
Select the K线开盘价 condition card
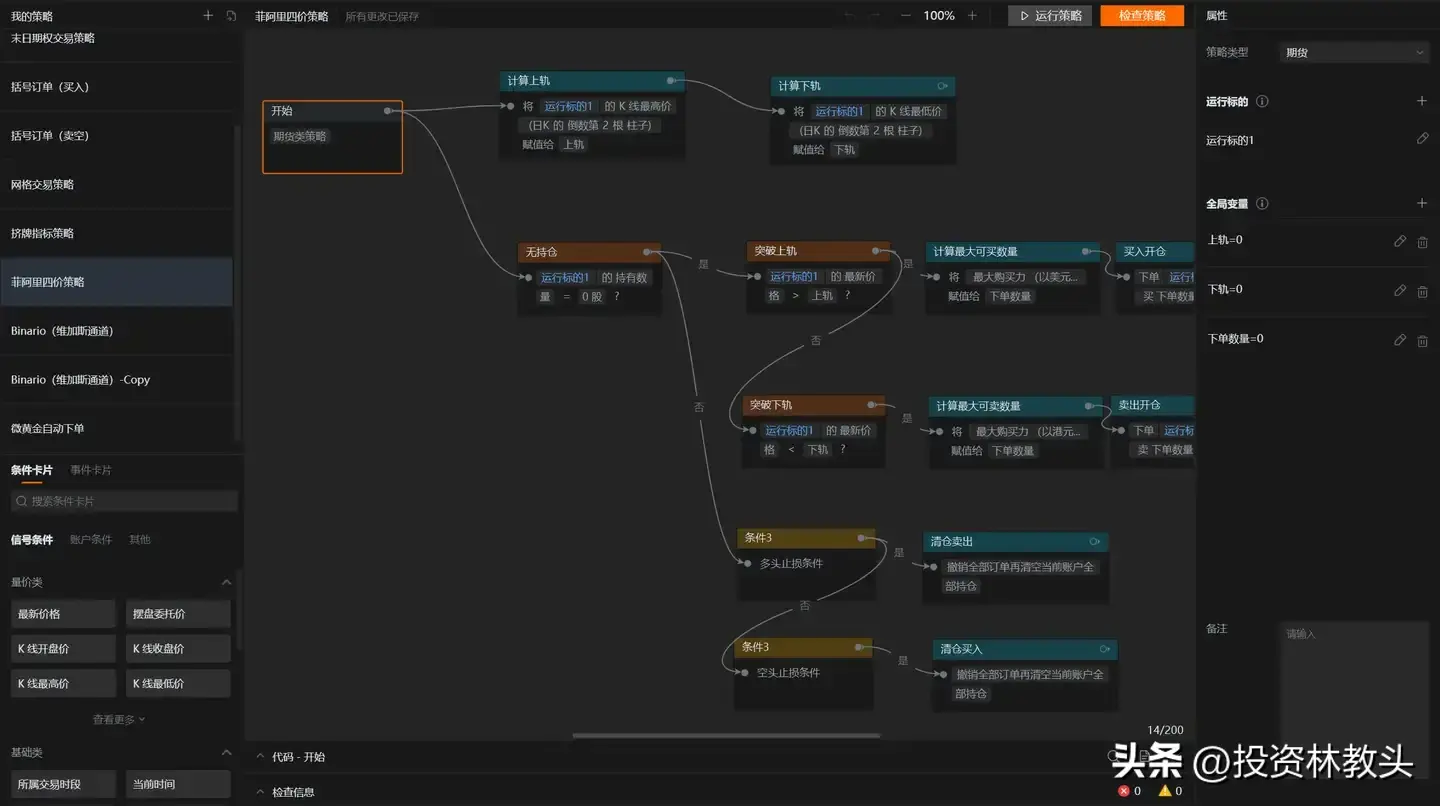(x=64, y=649)
